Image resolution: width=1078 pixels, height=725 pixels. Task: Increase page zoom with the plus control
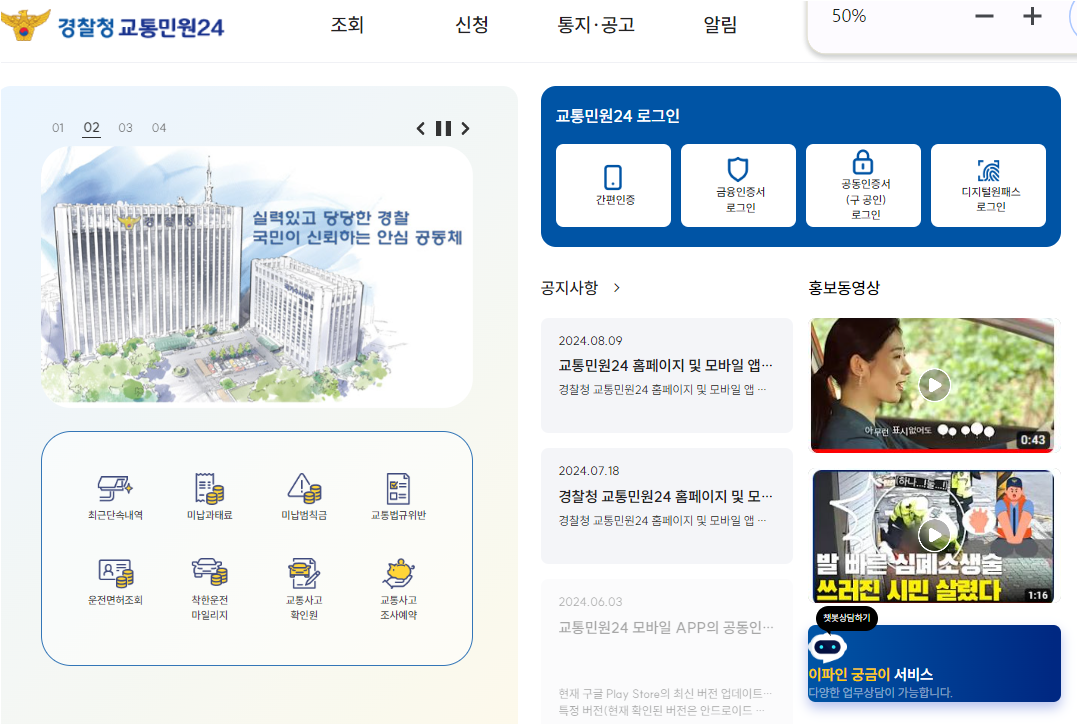[1032, 16]
